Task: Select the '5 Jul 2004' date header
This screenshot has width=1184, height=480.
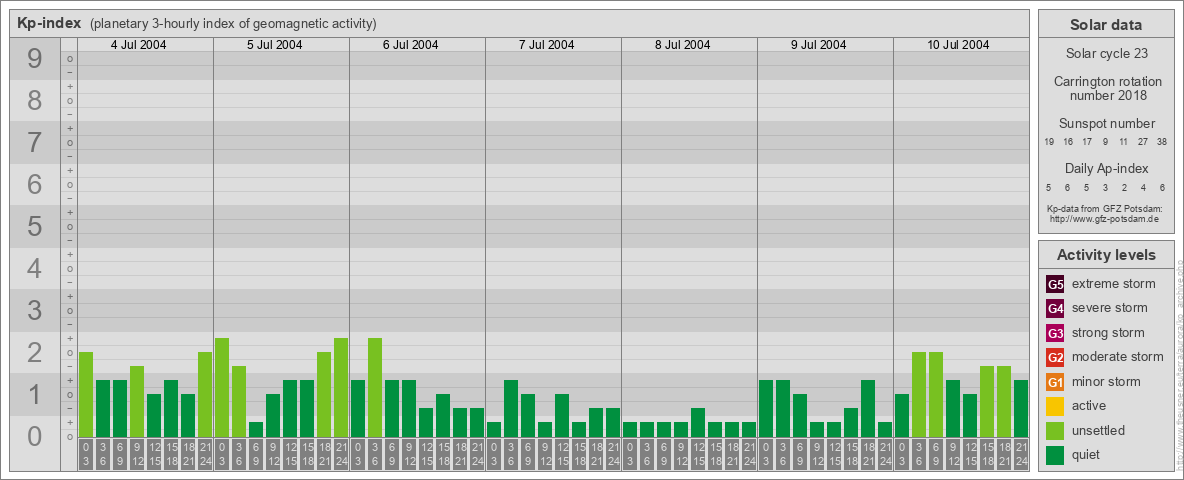Action: click(x=275, y=45)
